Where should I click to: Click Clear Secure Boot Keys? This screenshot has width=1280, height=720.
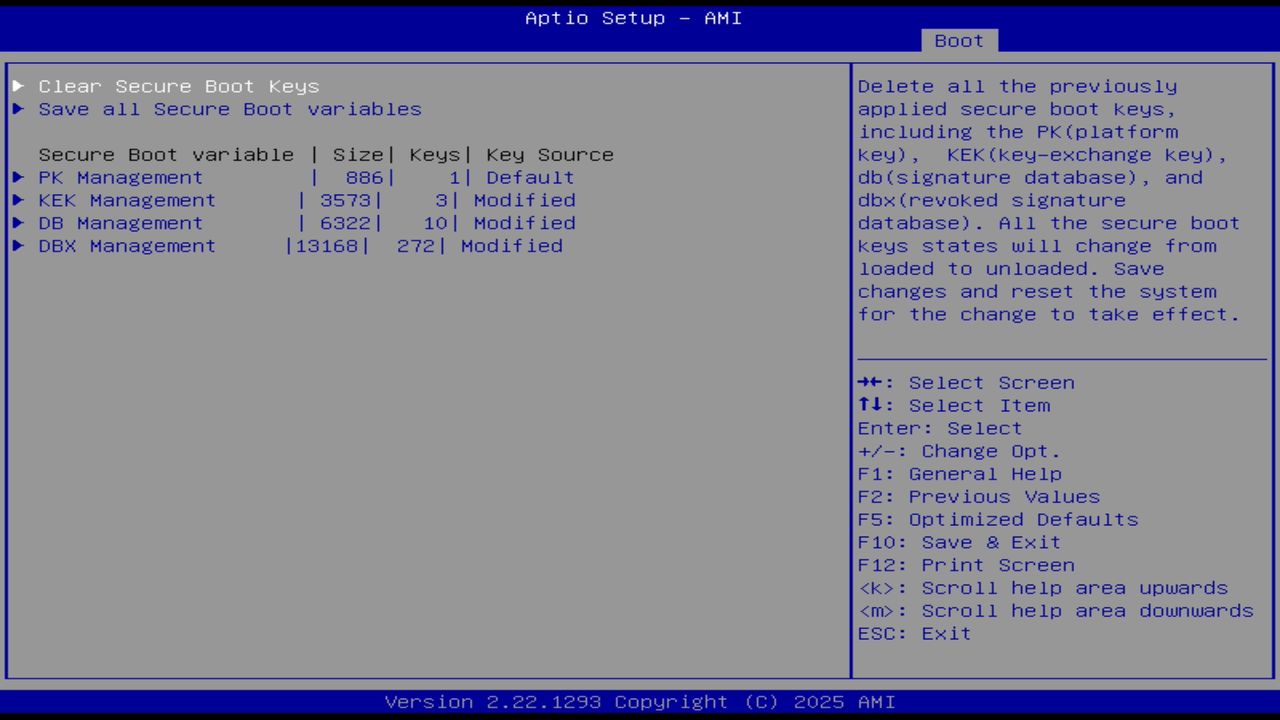click(x=178, y=86)
